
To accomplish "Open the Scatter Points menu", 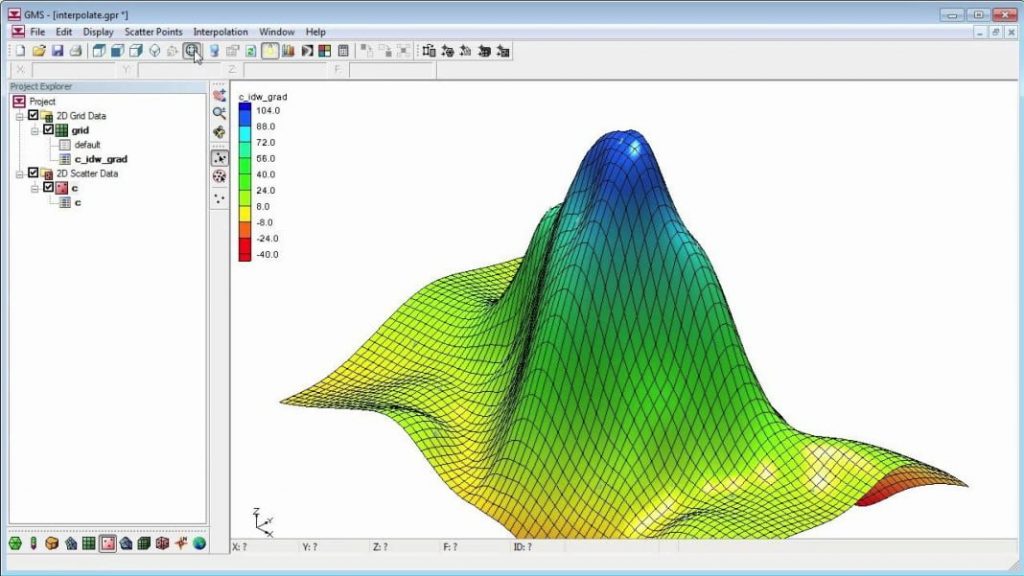I will click(x=153, y=32).
